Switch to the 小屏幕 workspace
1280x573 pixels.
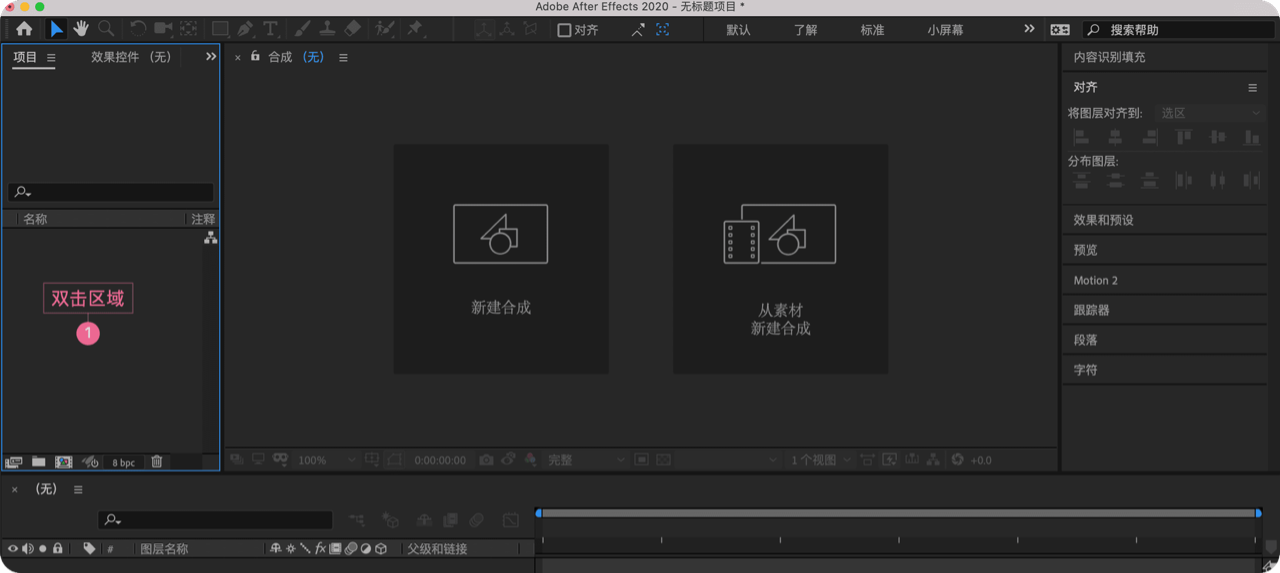coord(945,30)
